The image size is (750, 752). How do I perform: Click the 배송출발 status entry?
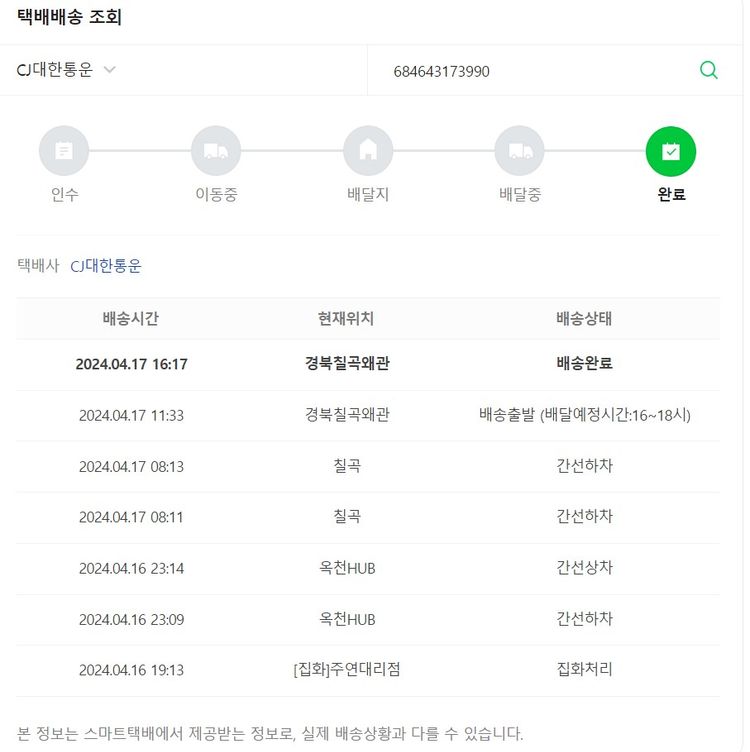(584, 415)
